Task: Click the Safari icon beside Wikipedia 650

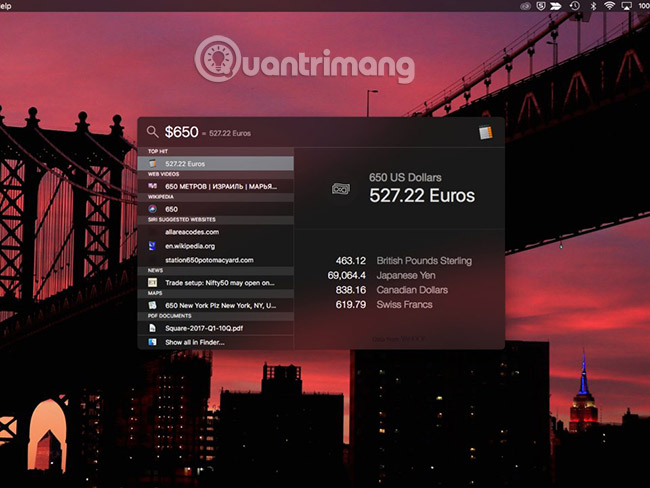Action: click(153, 209)
